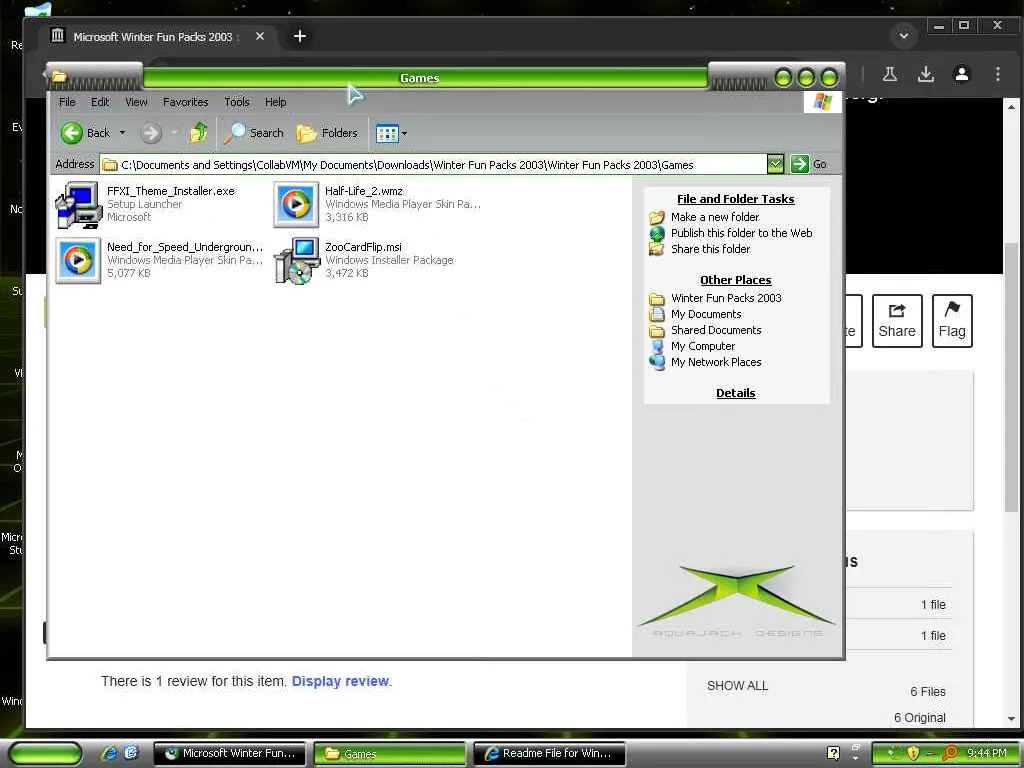Image resolution: width=1024 pixels, height=768 pixels.
Task: Click the green Start button
Action: [45, 754]
